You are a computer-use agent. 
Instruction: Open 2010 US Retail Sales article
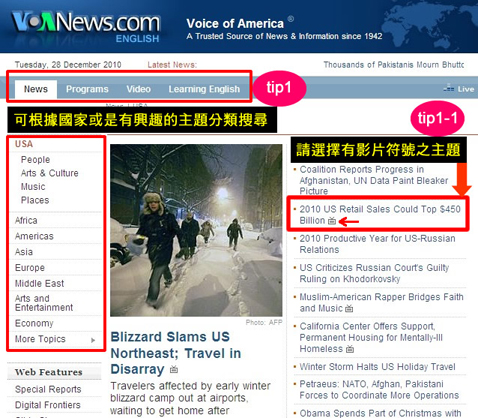[x=380, y=215]
